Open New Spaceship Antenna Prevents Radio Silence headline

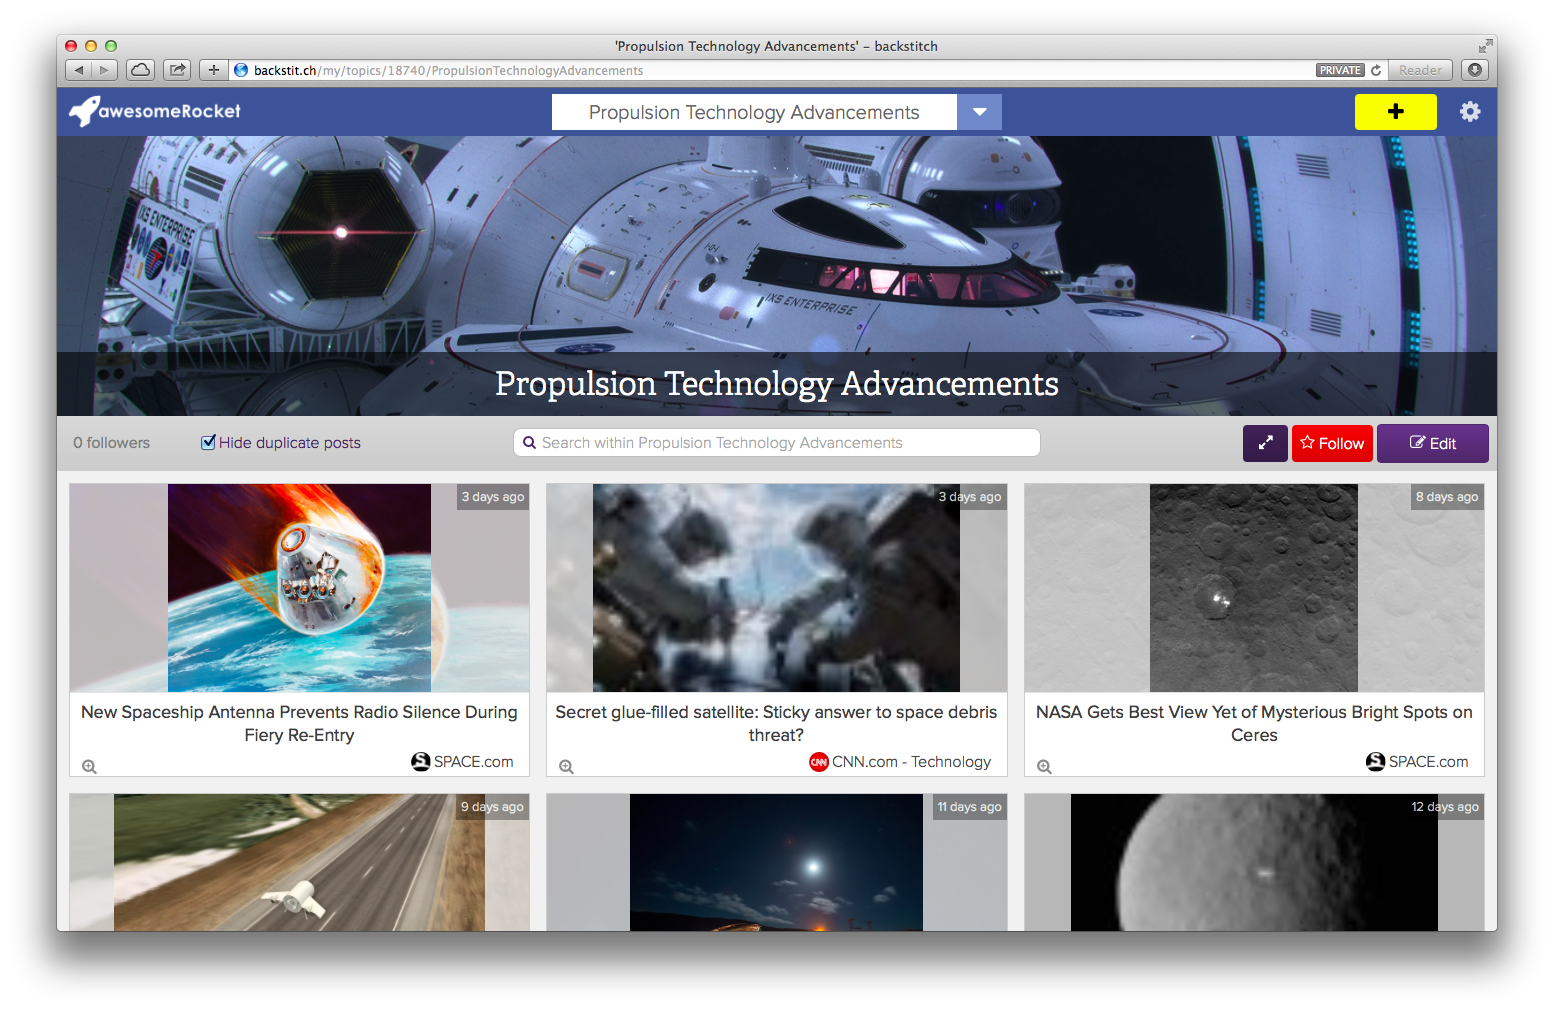tap(299, 723)
